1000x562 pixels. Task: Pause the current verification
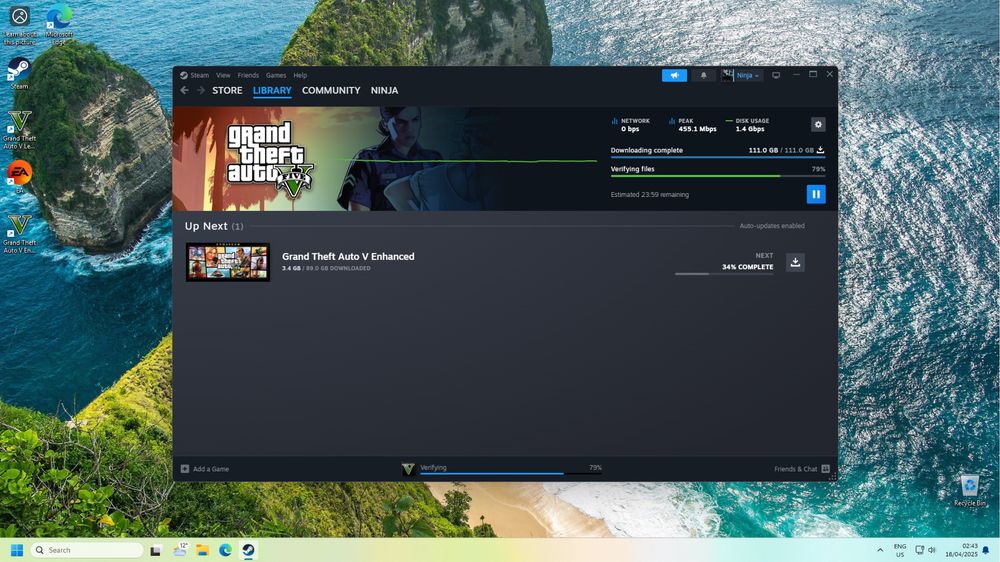(816, 194)
